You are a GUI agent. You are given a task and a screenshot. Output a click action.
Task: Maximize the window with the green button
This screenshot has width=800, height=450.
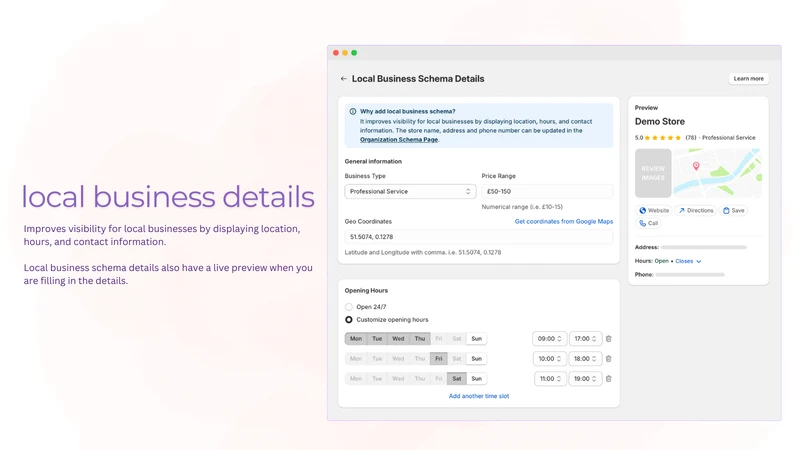(x=354, y=53)
